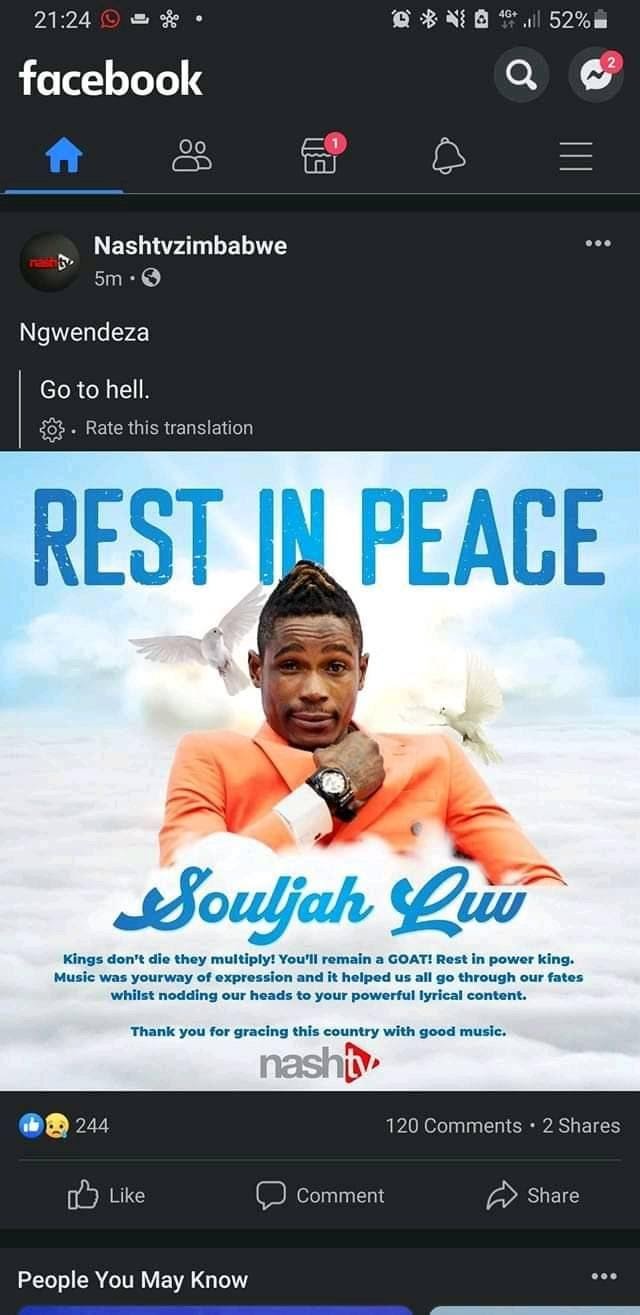Open the hamburger menu tab
The height and width of the screenshot is (1315, 640).
576,156
